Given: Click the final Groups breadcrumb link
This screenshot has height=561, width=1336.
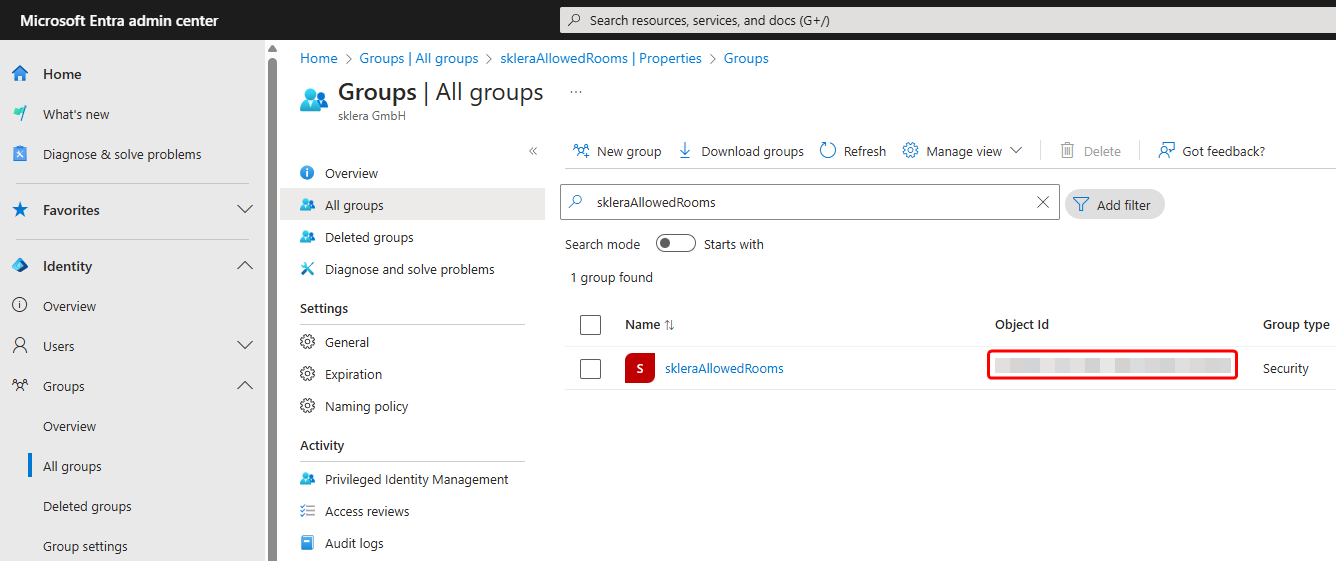Looking at the screenshot, I should pos(746,58).
